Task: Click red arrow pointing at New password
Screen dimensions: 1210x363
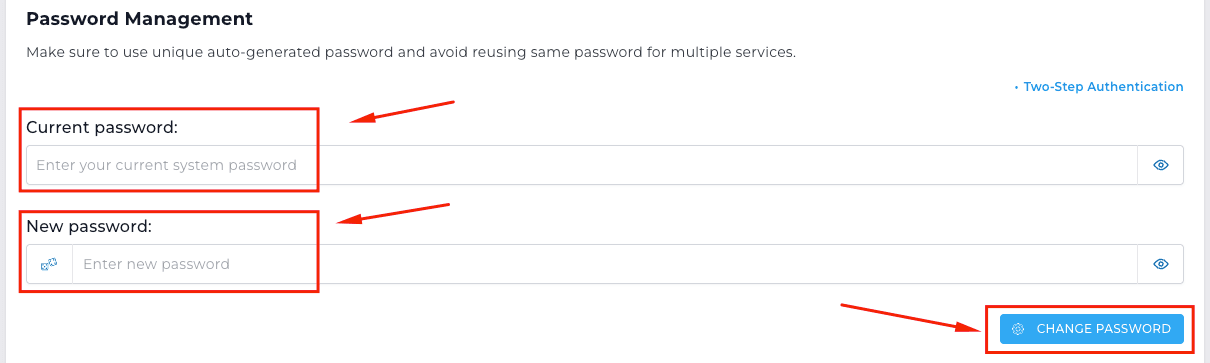Action: coord(393,213)
